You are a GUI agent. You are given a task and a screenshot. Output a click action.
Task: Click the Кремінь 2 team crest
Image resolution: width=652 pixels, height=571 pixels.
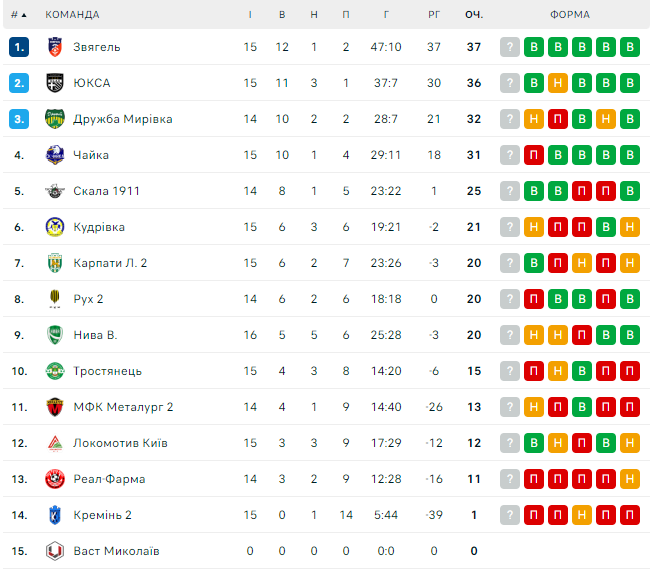click(x=55, y=515)
